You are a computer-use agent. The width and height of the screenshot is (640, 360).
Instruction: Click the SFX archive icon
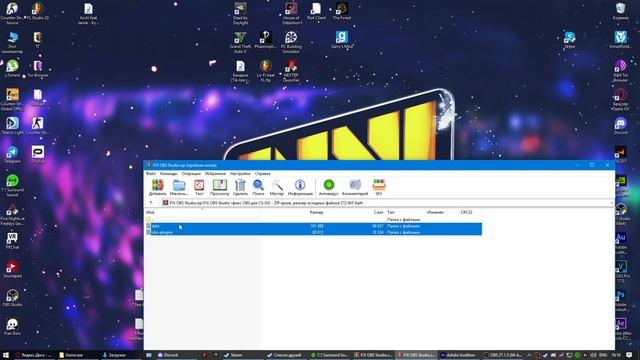tap(379, 187)
